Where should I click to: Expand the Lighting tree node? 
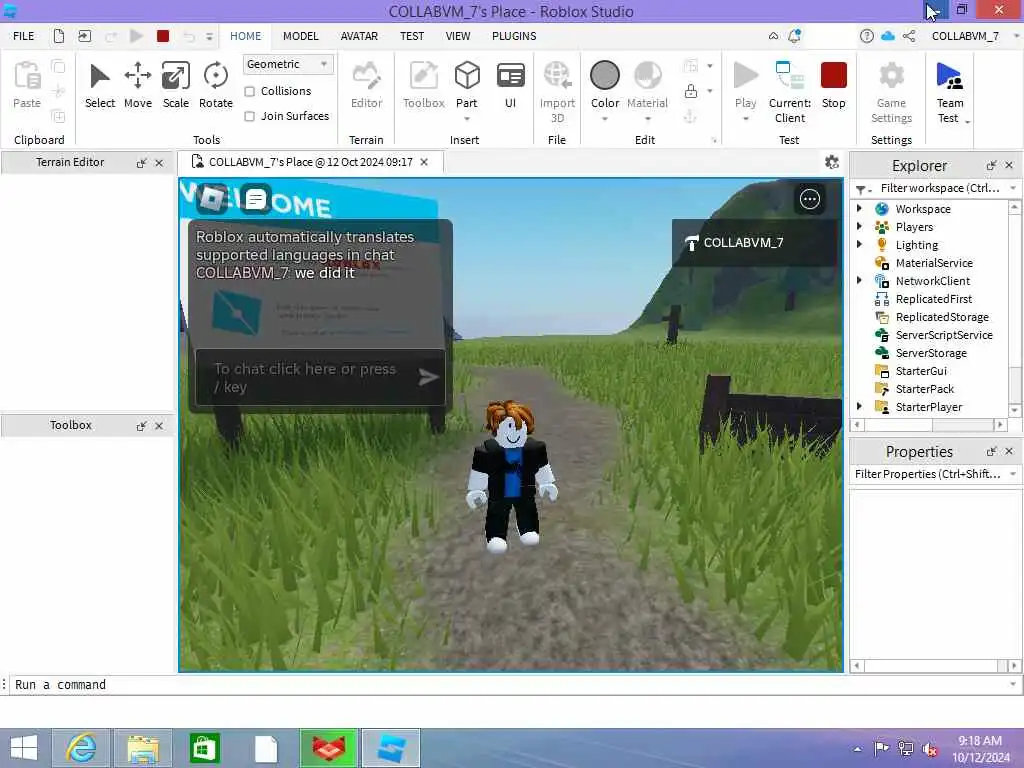tap(859, 244)
